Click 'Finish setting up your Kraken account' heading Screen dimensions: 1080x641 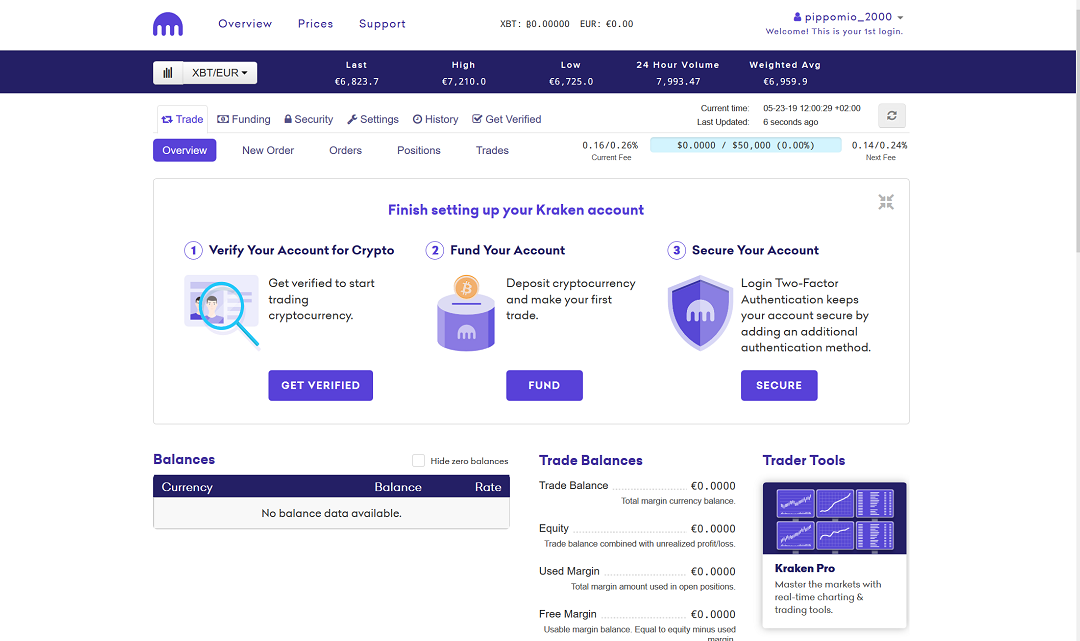516,210
